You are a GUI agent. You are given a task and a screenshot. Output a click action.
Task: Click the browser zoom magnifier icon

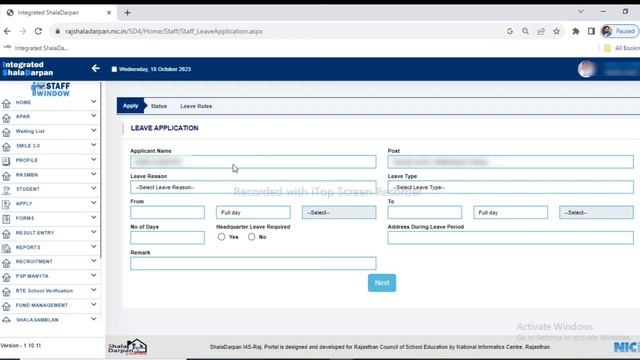click(x=525, y=31)
